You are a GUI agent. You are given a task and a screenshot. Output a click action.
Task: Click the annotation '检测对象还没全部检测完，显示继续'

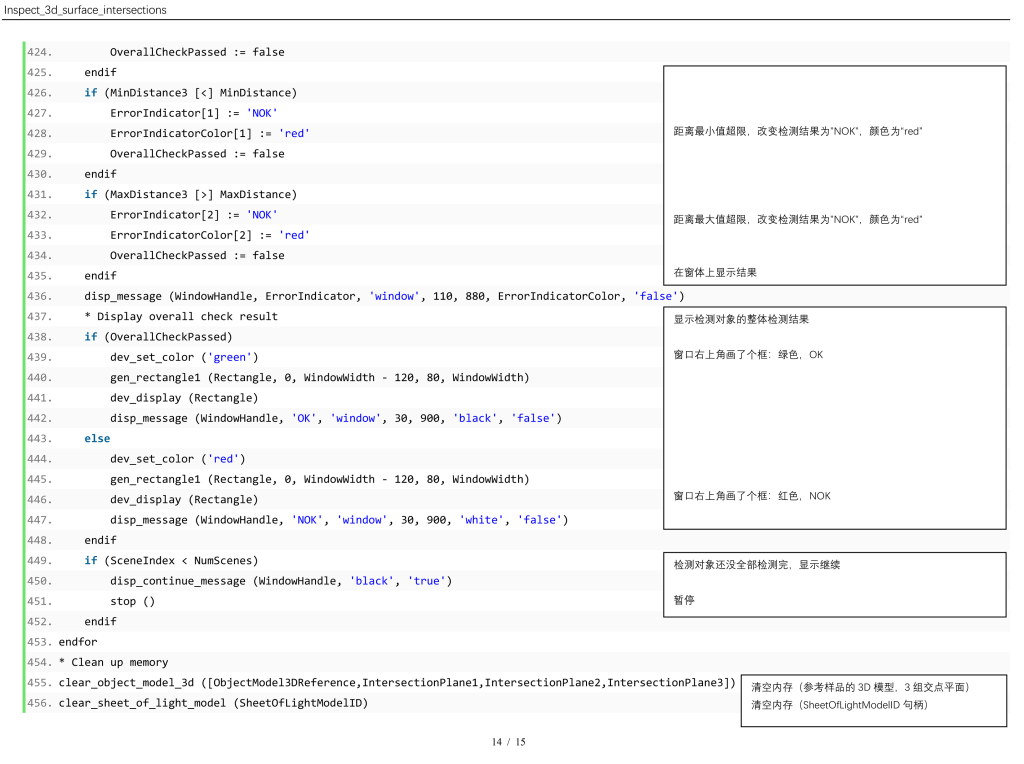[756, 565]
